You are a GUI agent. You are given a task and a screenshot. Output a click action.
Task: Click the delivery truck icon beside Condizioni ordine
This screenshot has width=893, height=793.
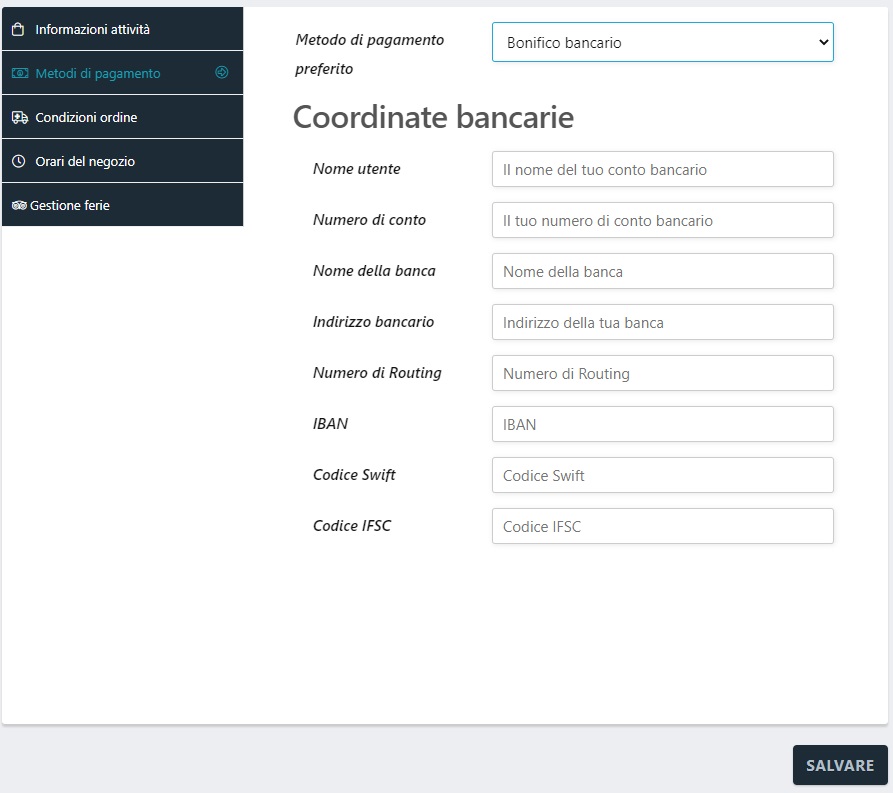[x=19, y=118]
